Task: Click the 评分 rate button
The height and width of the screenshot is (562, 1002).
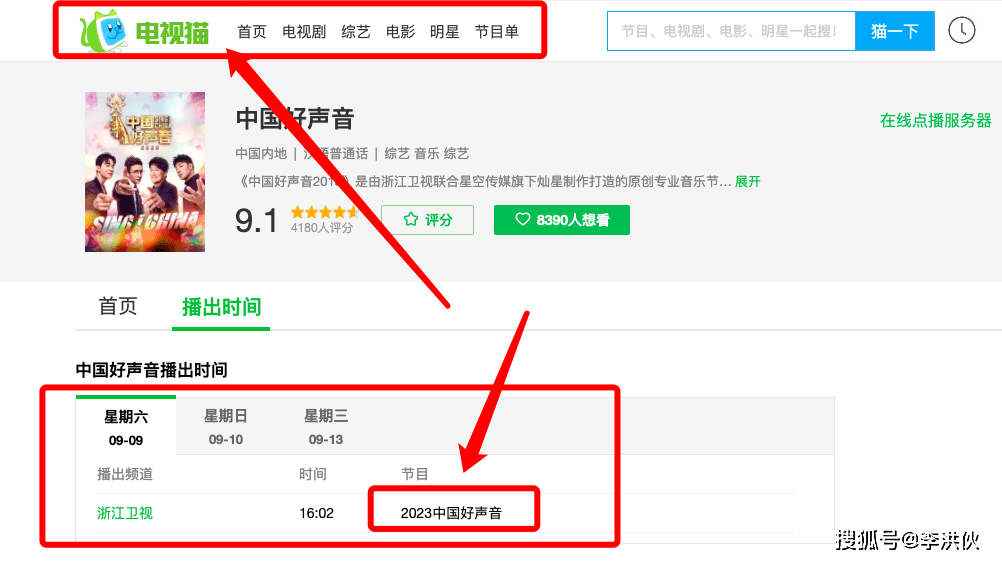Action: click(x=427, y=220)
